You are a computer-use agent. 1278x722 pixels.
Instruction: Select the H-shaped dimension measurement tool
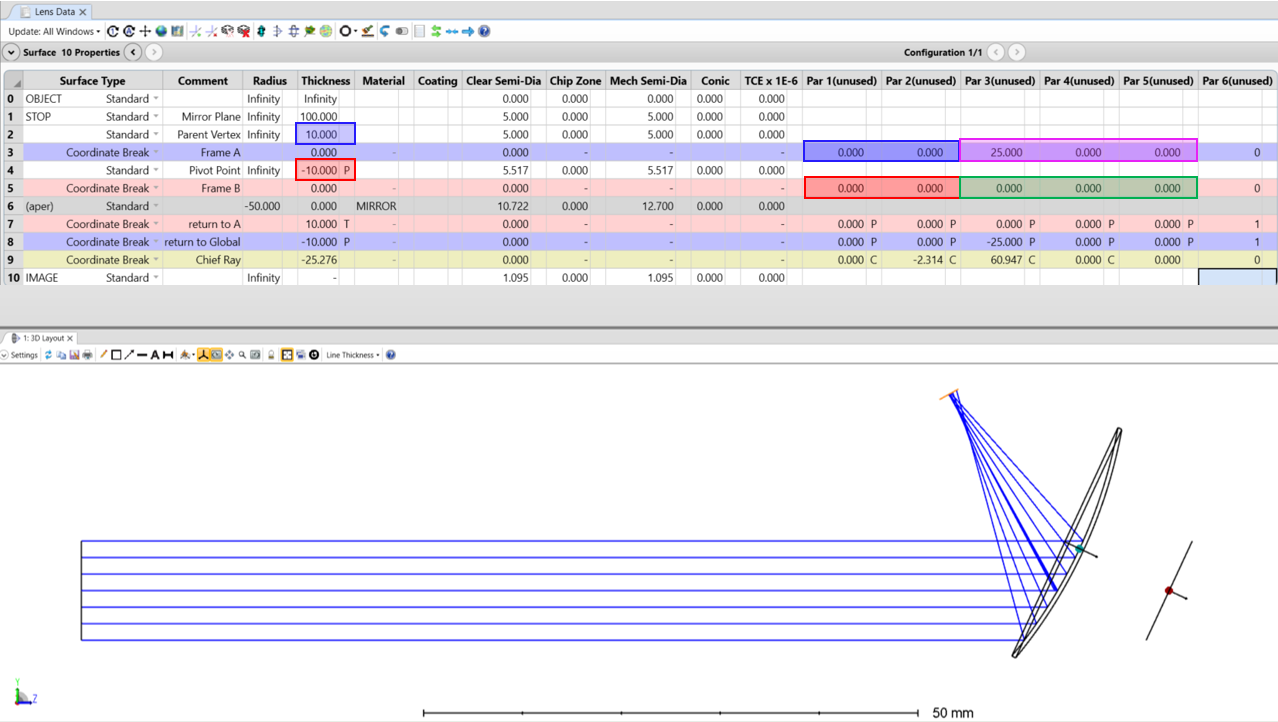168,355
